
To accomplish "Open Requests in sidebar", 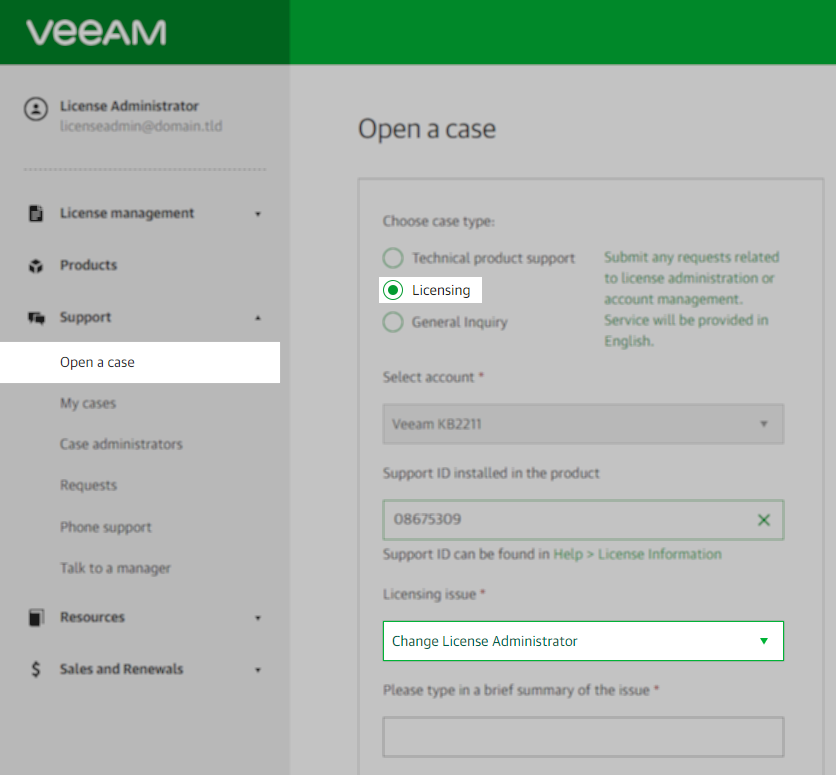I will [x=89, y=485].
